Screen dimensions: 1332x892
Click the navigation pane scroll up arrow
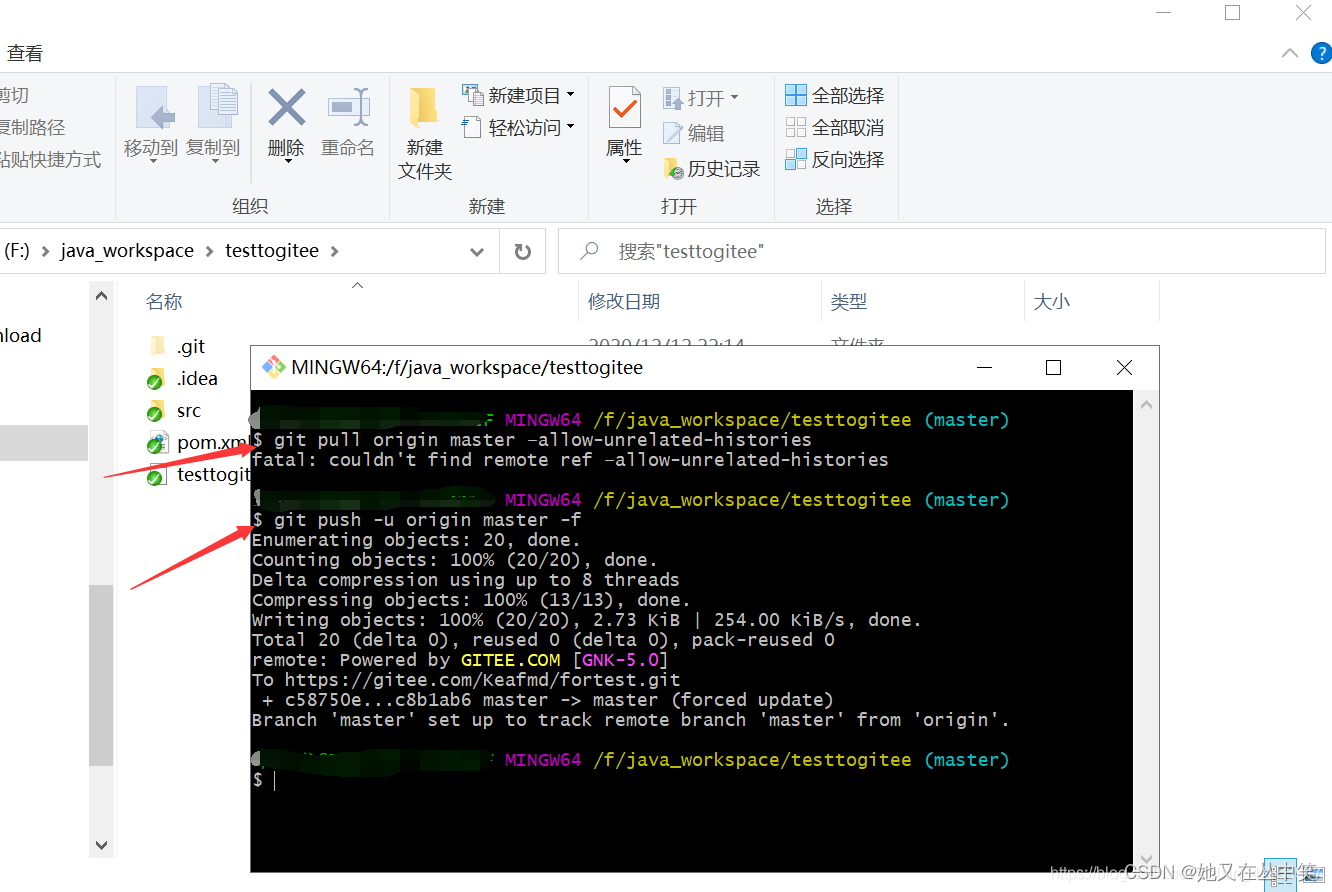click(101, 296)
